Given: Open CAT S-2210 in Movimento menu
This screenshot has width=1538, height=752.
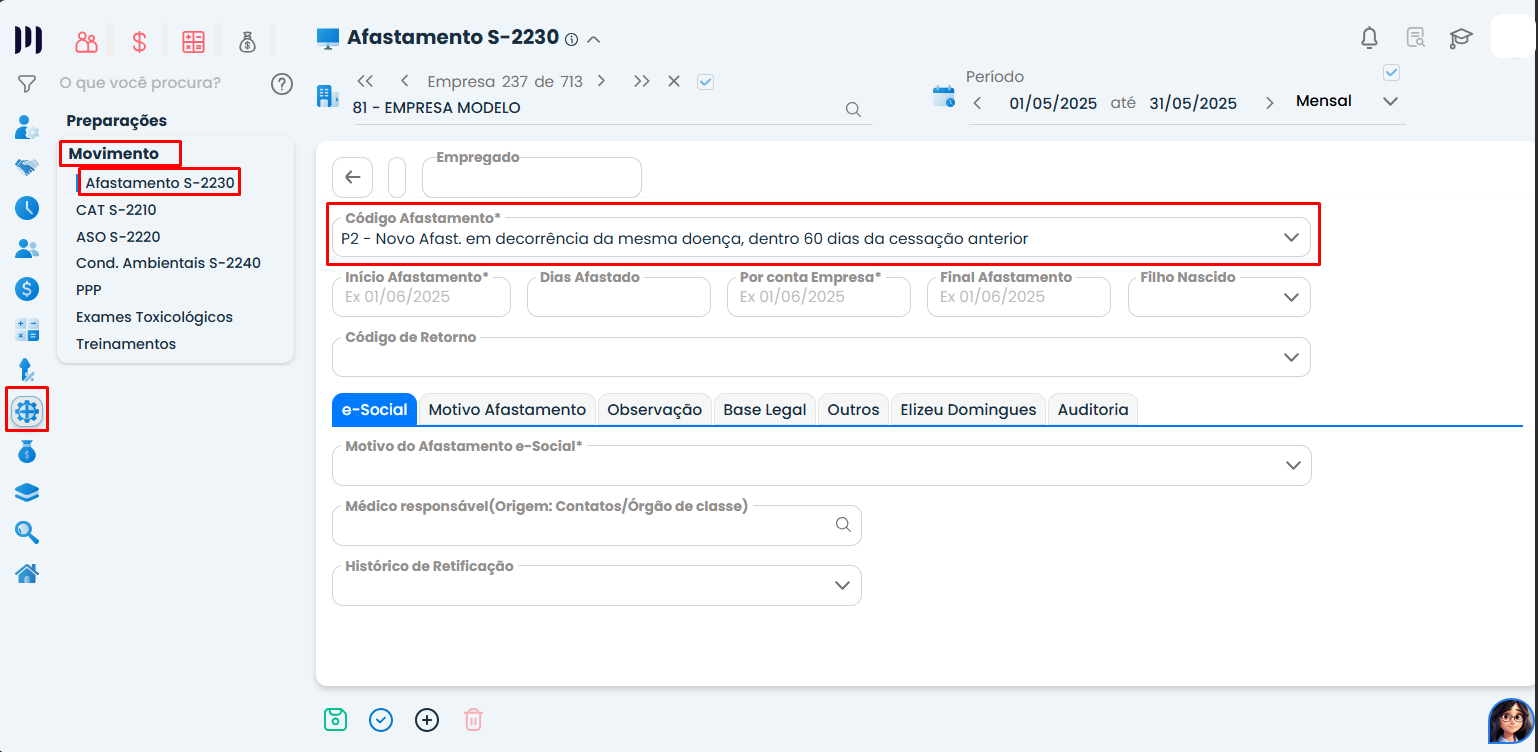Looking at the screenshot, I should [116, 210].
